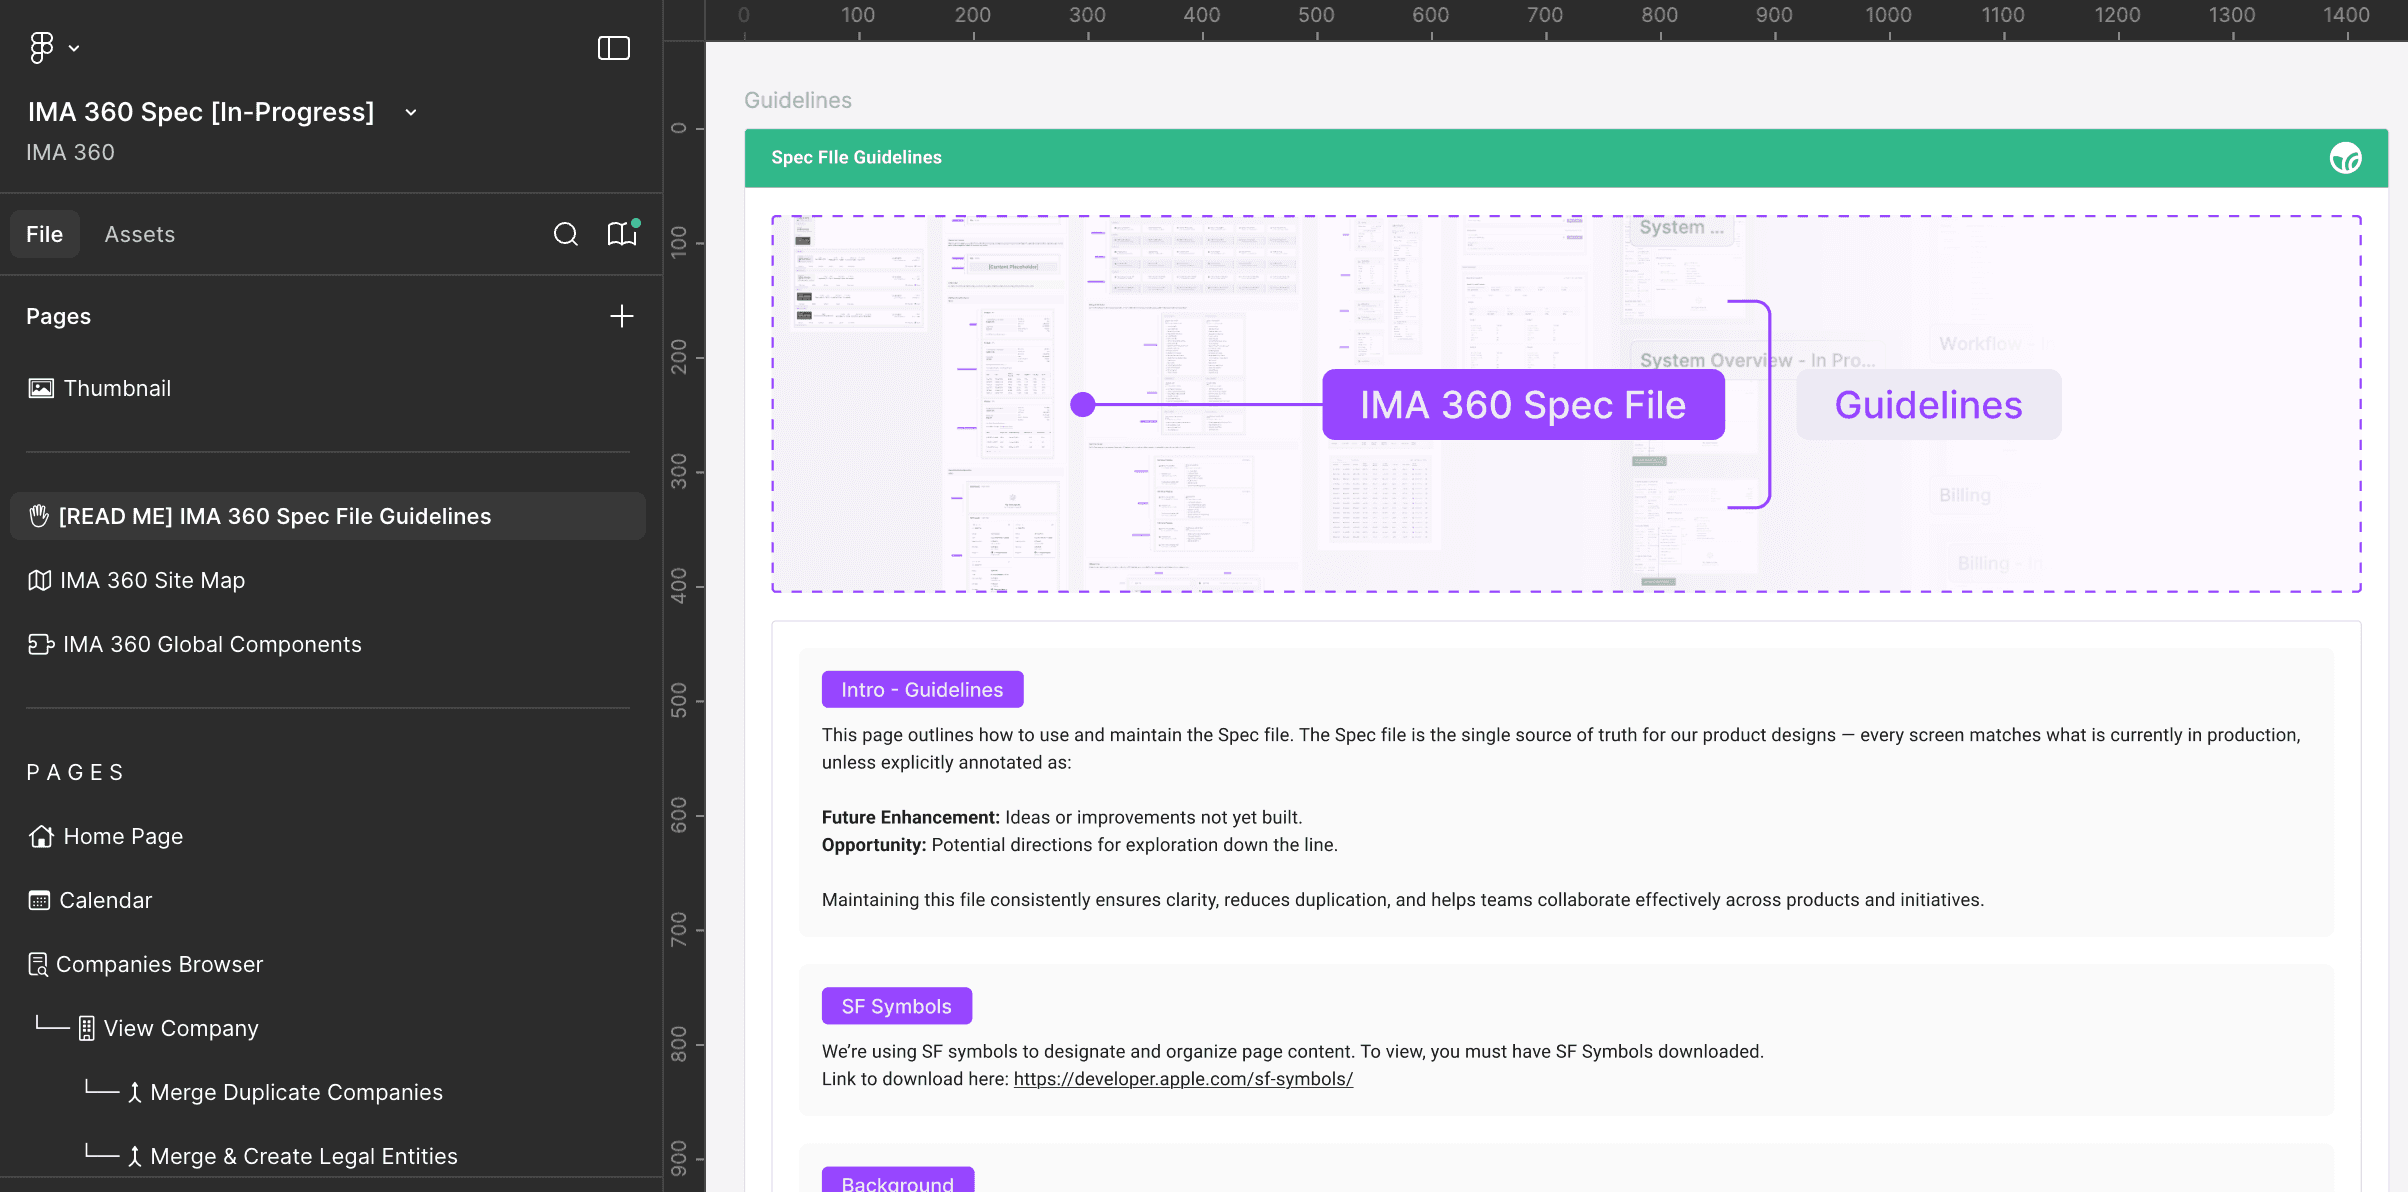Screen dimensions: 2408x1192
Task: Click the Home Page house icon
Action: (41, 836)
